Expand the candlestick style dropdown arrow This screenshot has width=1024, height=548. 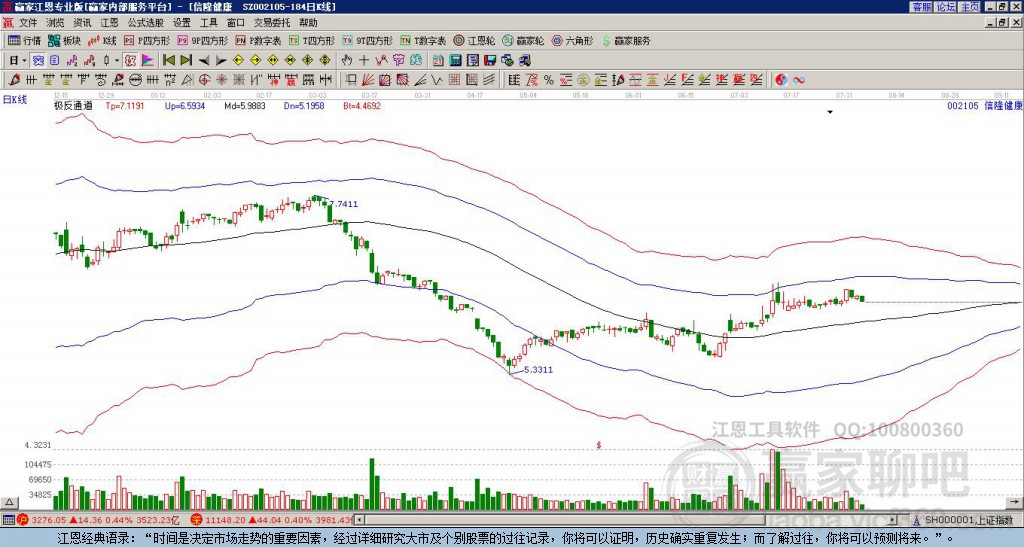click(x=117, y=61)
